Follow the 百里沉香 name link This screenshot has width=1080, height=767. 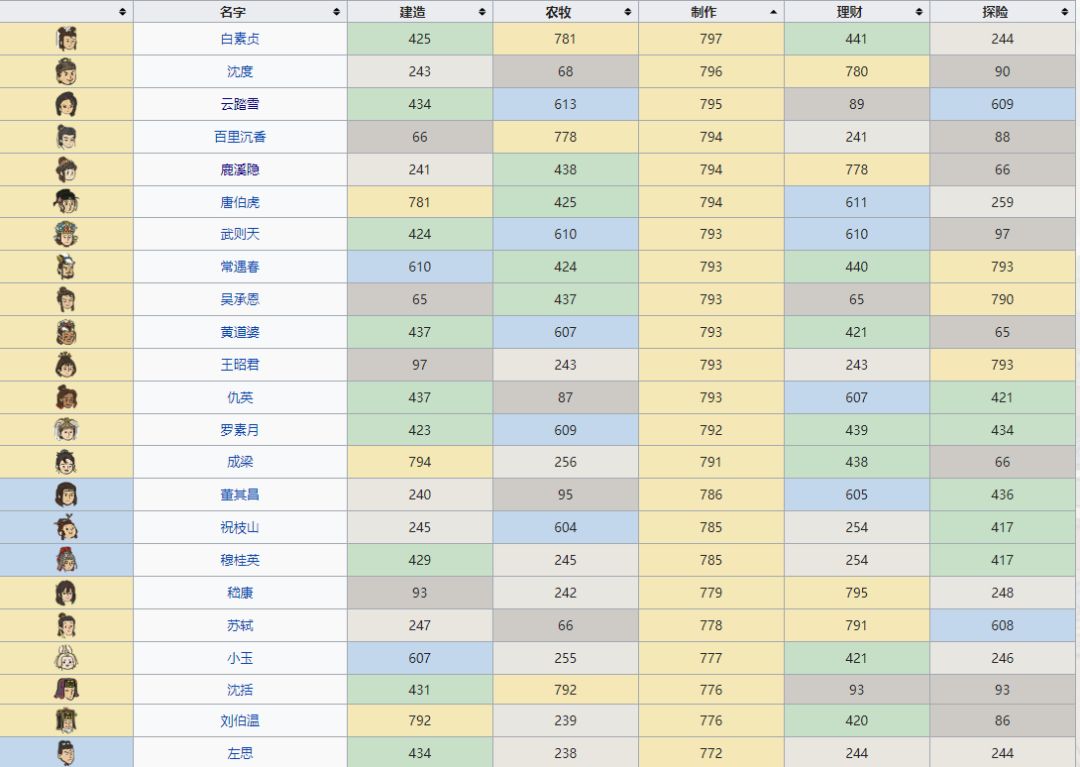click(x=240, y=137)
